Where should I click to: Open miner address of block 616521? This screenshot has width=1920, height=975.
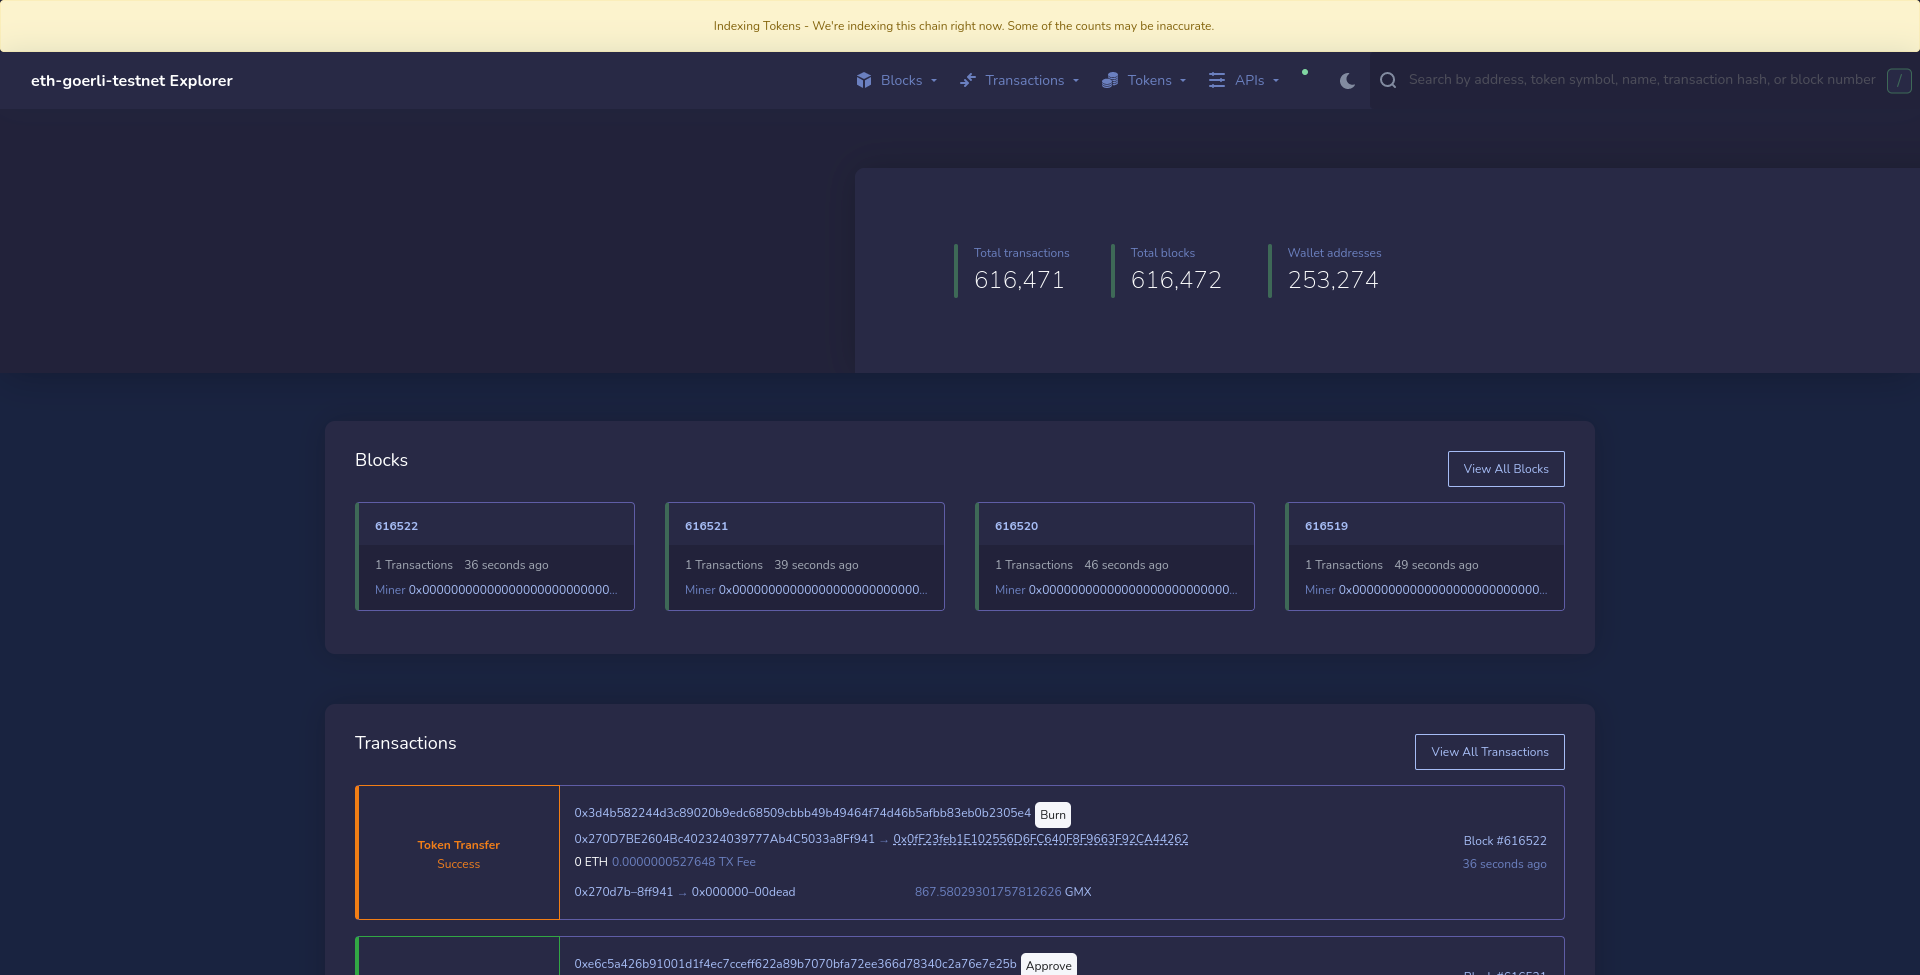coord(823,590)
